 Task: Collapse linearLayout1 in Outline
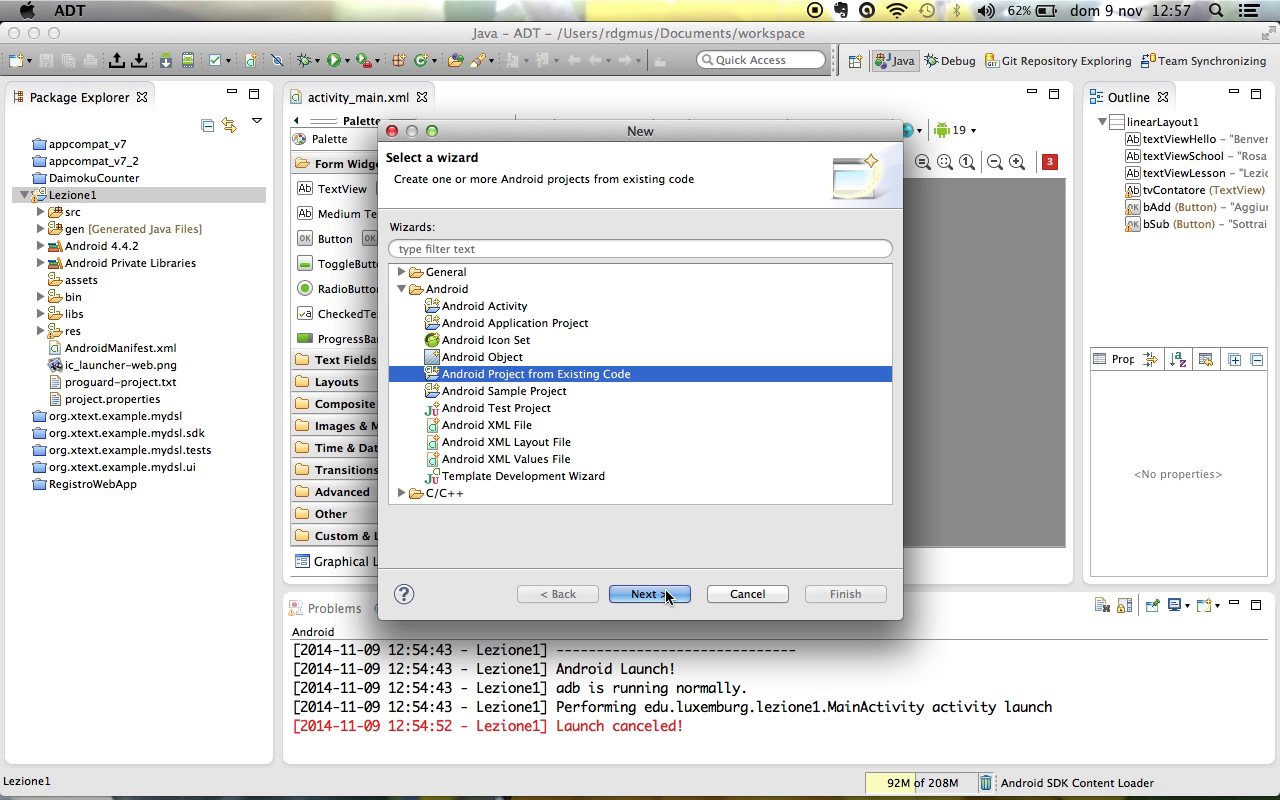tap(1102, 122)
